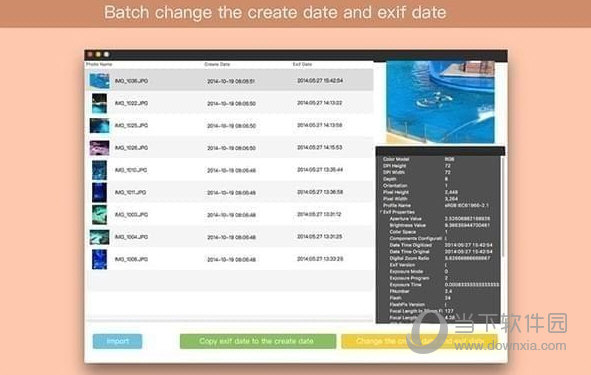The width and height of the screenshot is (591, 375).
Task: Click the Exif Date column header
Action: [x=302, y=64]
